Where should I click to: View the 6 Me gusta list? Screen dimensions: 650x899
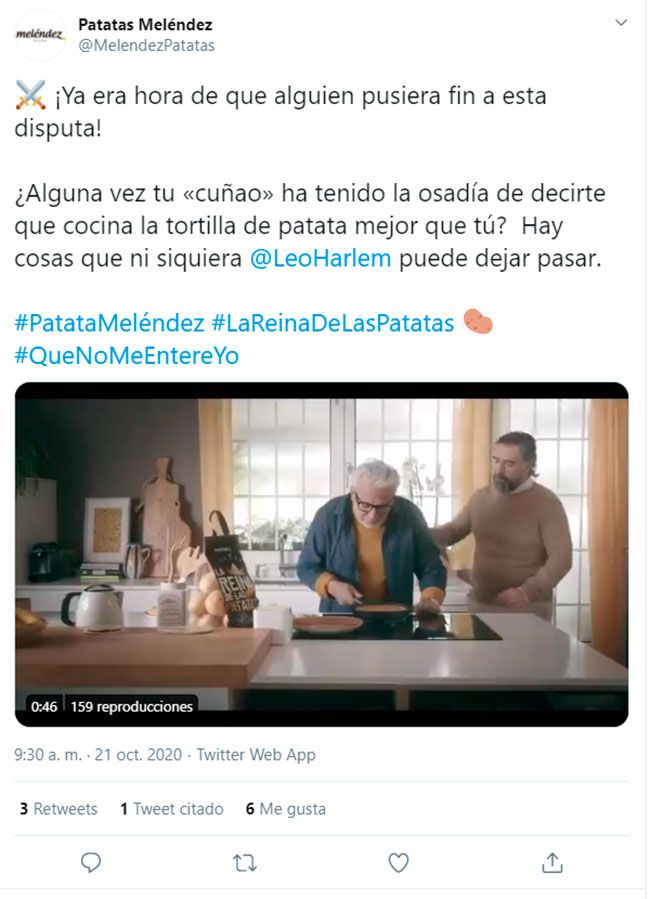[285, 809]
